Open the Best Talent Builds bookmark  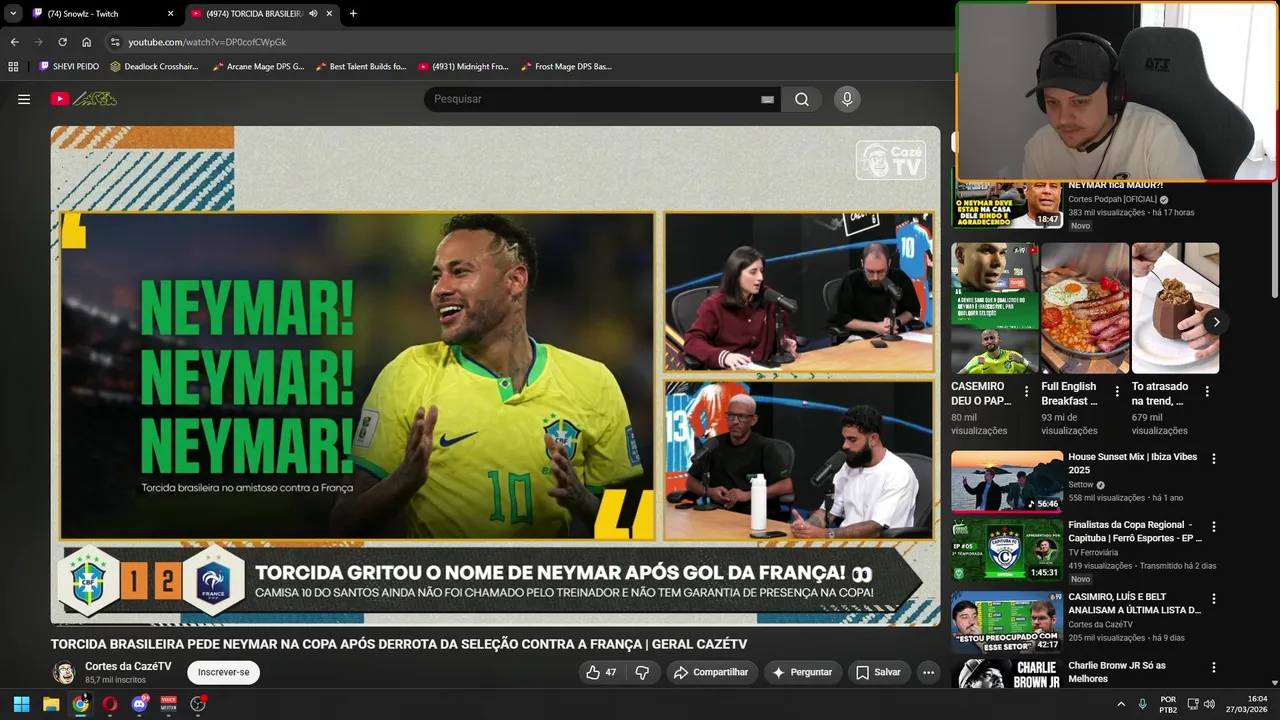(x=361, y=67)
